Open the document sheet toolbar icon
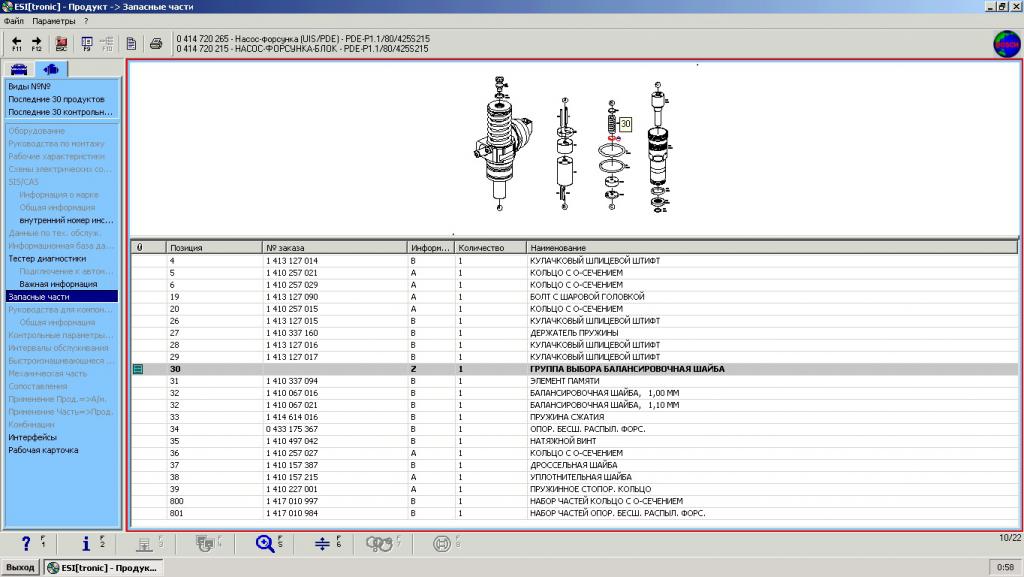Screen dimensions: 1024x577 pos(131,44)
